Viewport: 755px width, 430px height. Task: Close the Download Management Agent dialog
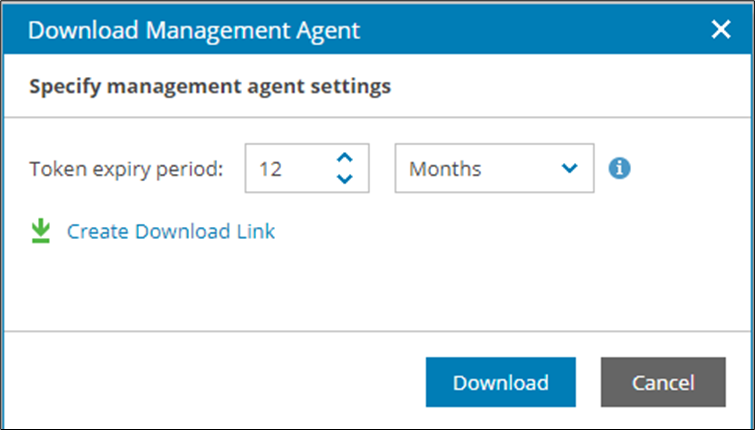pyautogui.click(x=720, y=30)
